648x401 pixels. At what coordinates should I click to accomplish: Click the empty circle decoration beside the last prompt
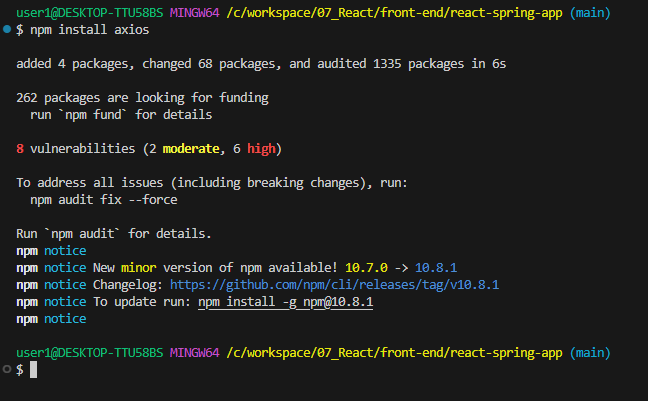(x=7, y=369)
